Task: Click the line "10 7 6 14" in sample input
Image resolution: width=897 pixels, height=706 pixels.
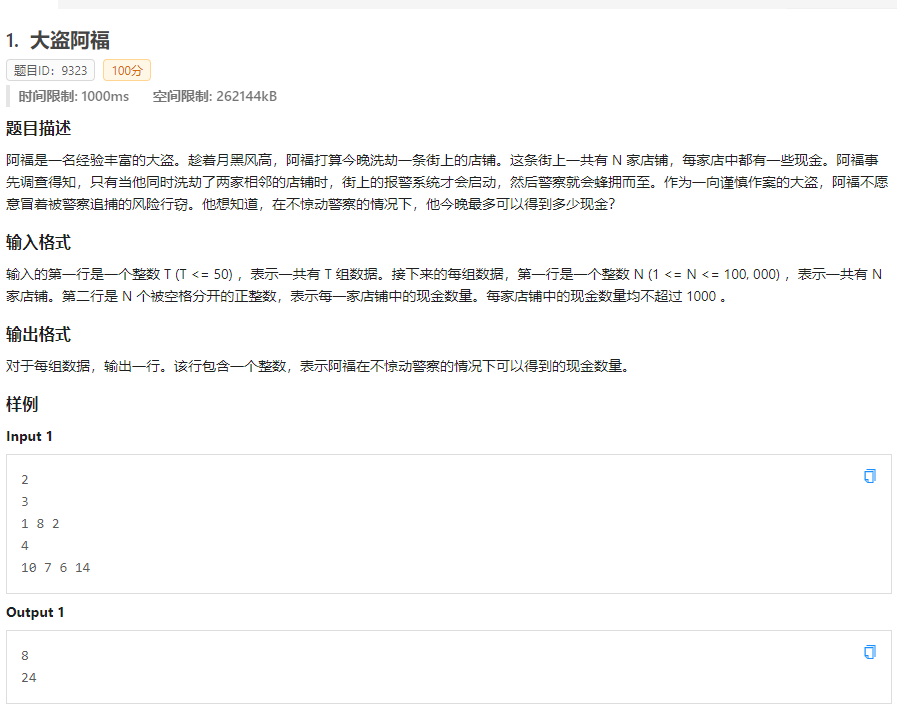Action: [x=55, y=567]
